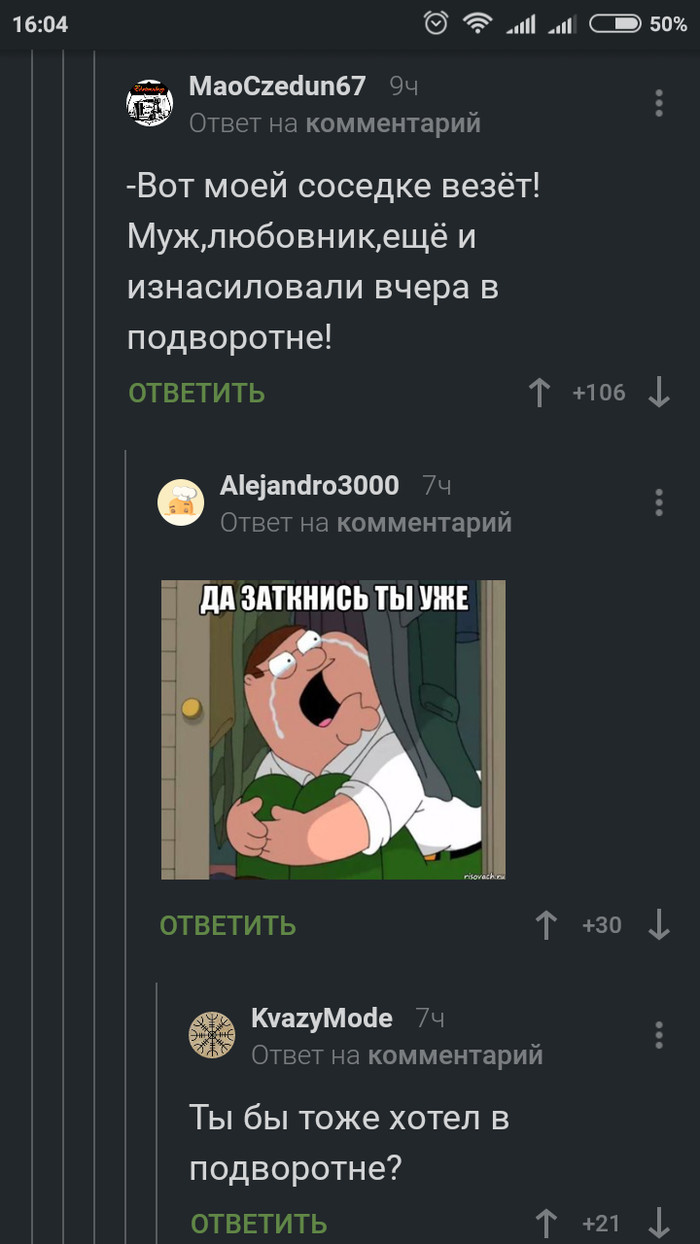
Task: Open KvazyMode username profile link
Action: 321,1018
